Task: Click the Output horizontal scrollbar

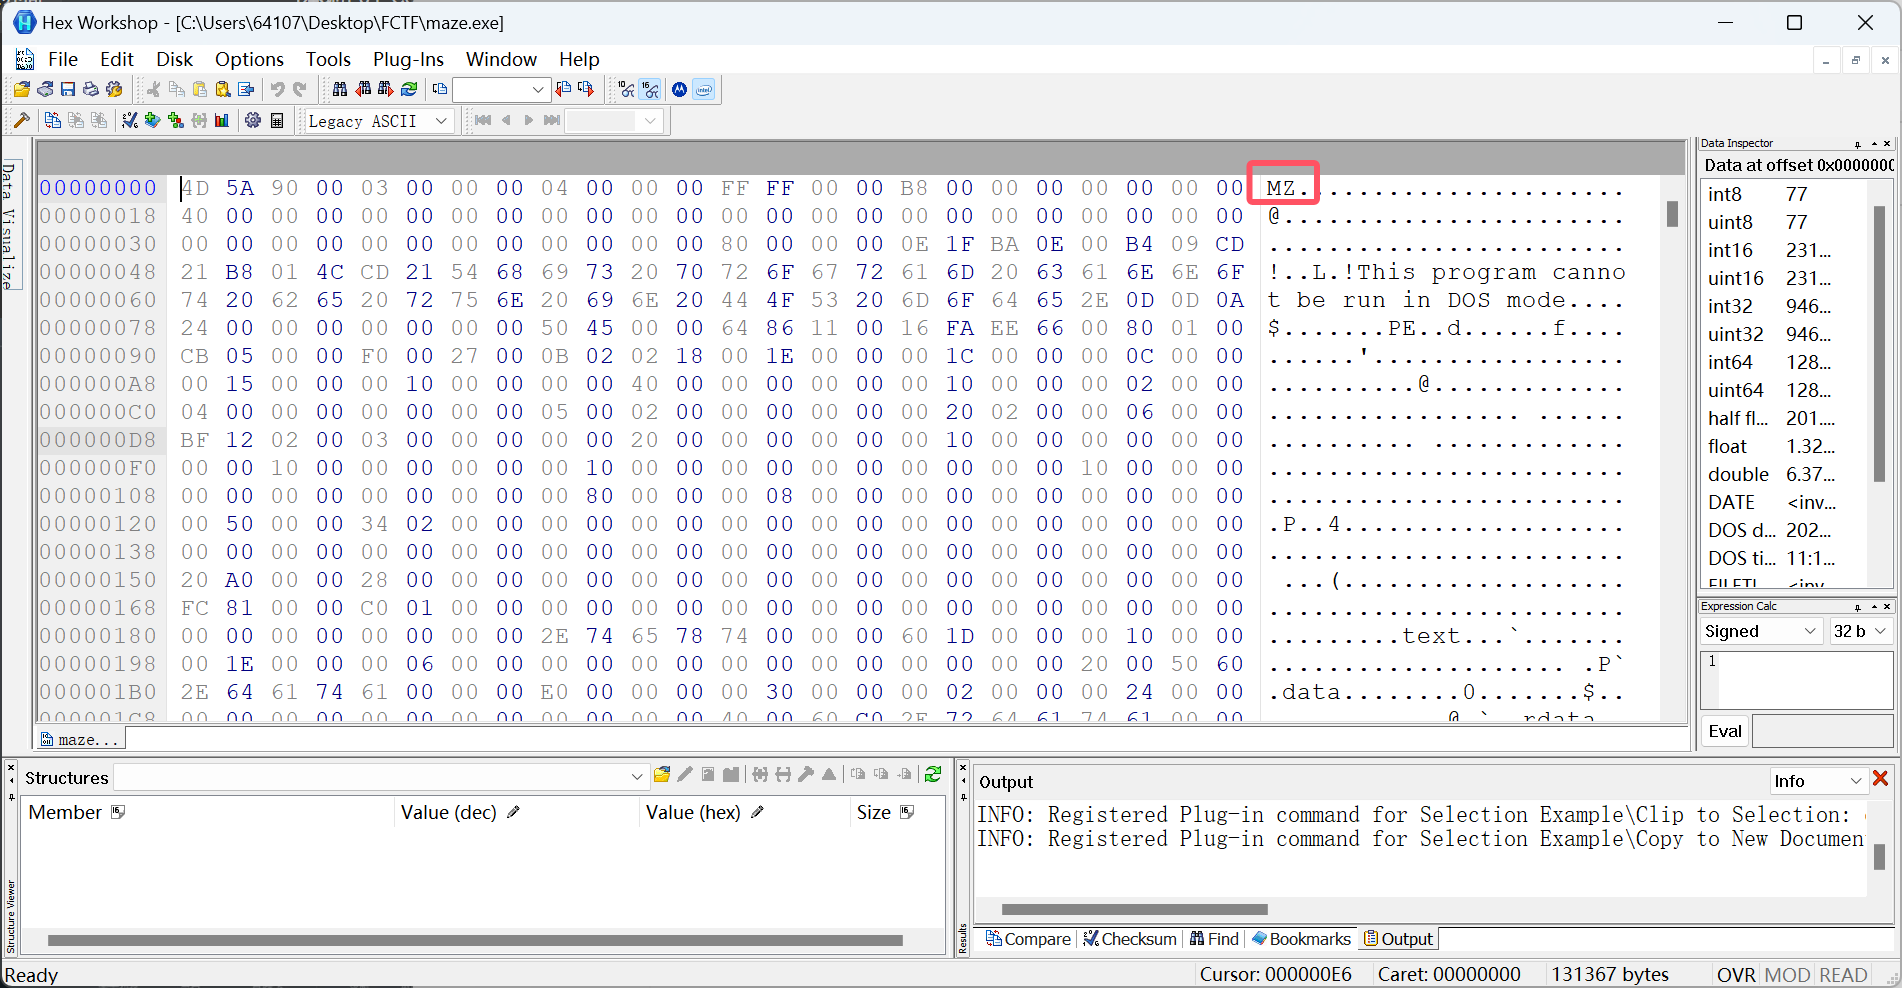Action: coord(1135,909)
